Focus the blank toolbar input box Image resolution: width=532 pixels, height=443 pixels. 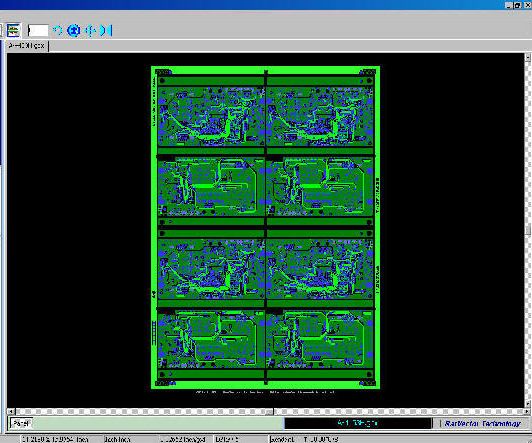coord(38,31)
